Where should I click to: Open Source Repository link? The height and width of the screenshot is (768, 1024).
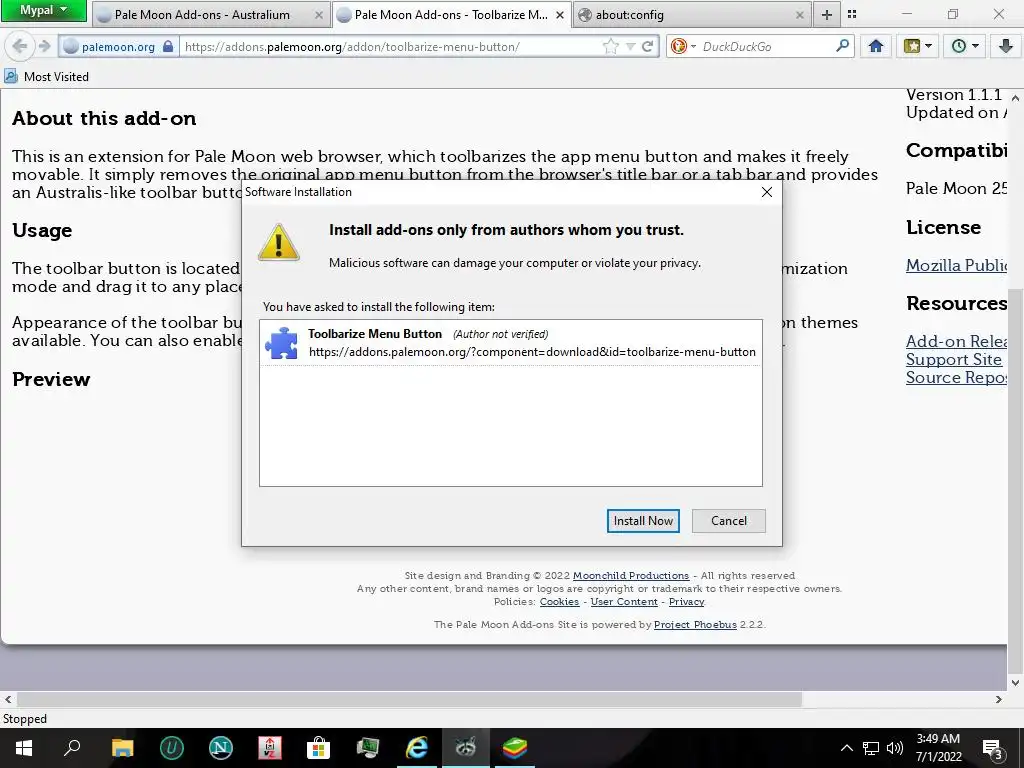956,377
